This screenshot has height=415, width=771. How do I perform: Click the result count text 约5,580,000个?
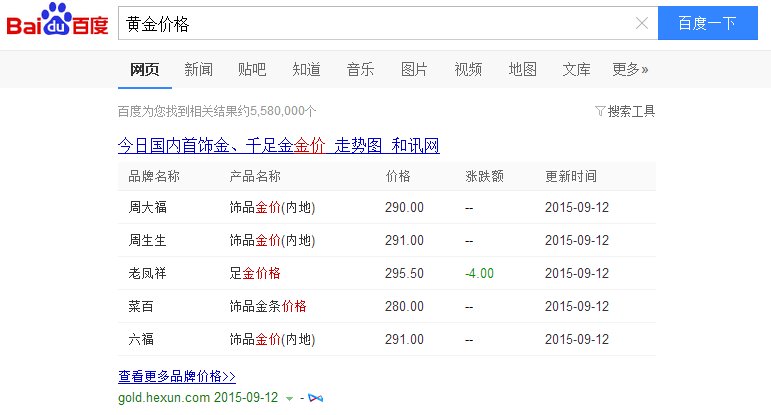[277, 112]
